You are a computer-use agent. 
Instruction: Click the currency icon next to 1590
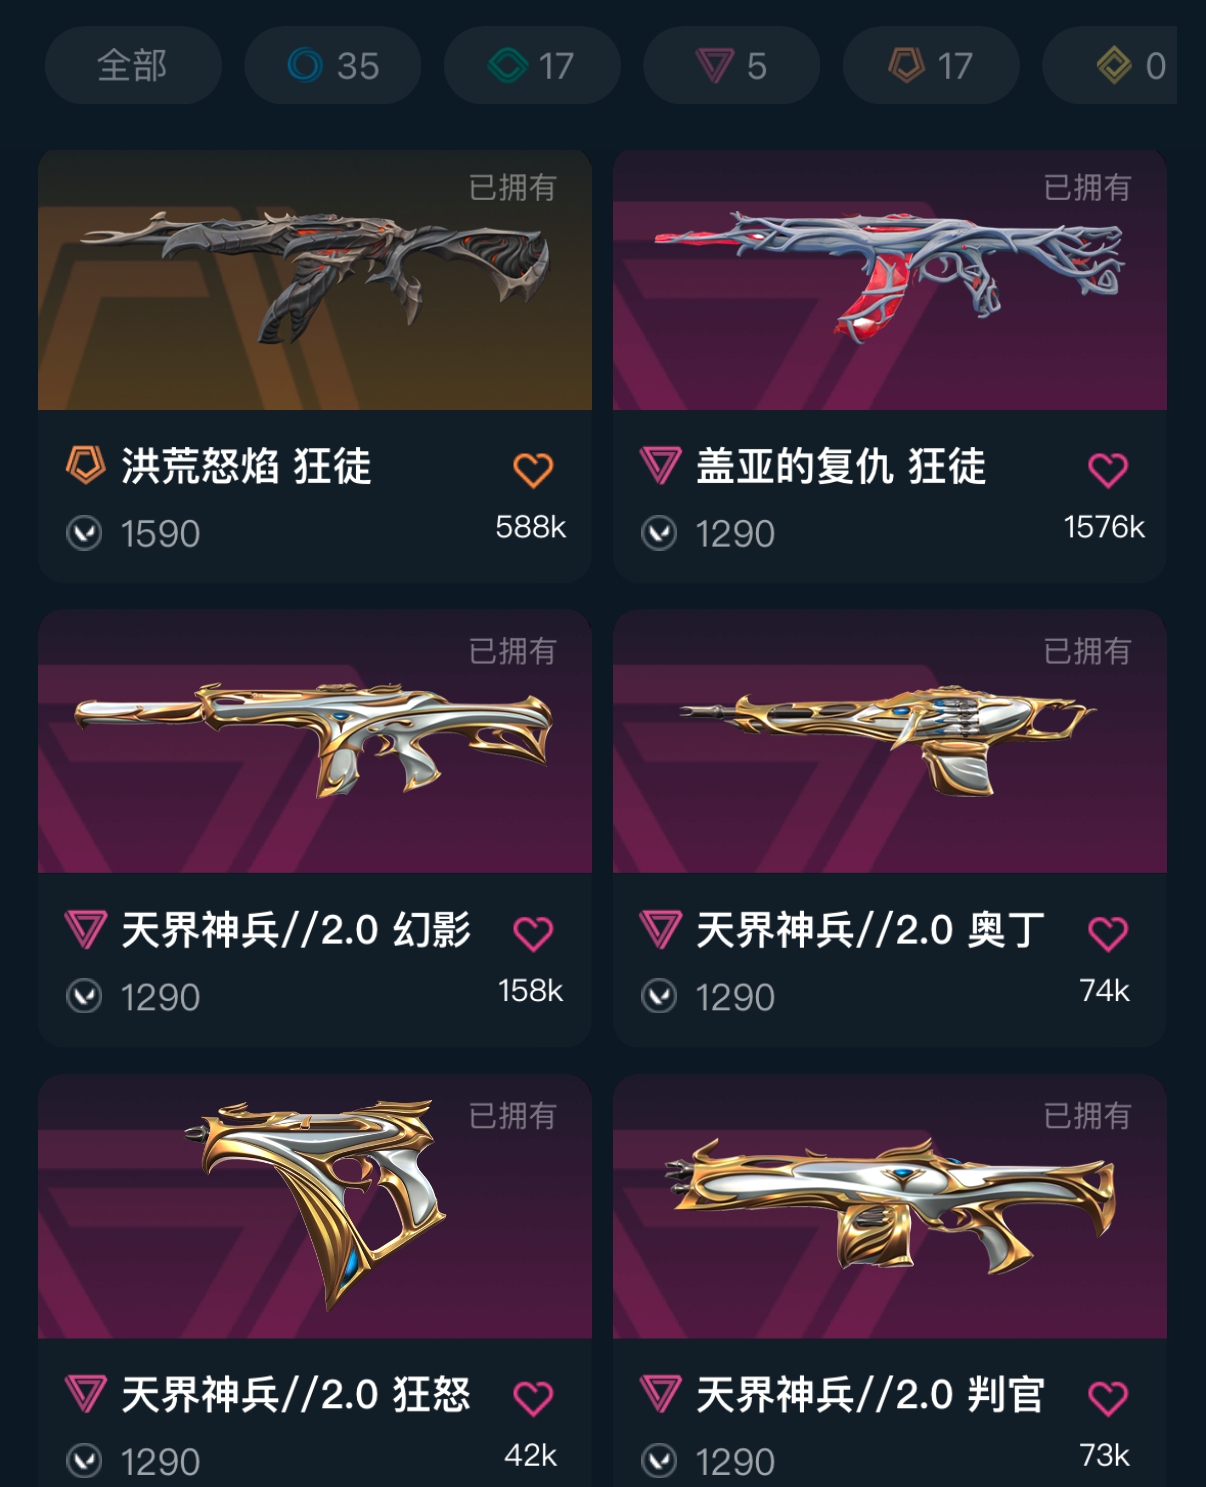[84, 533]
